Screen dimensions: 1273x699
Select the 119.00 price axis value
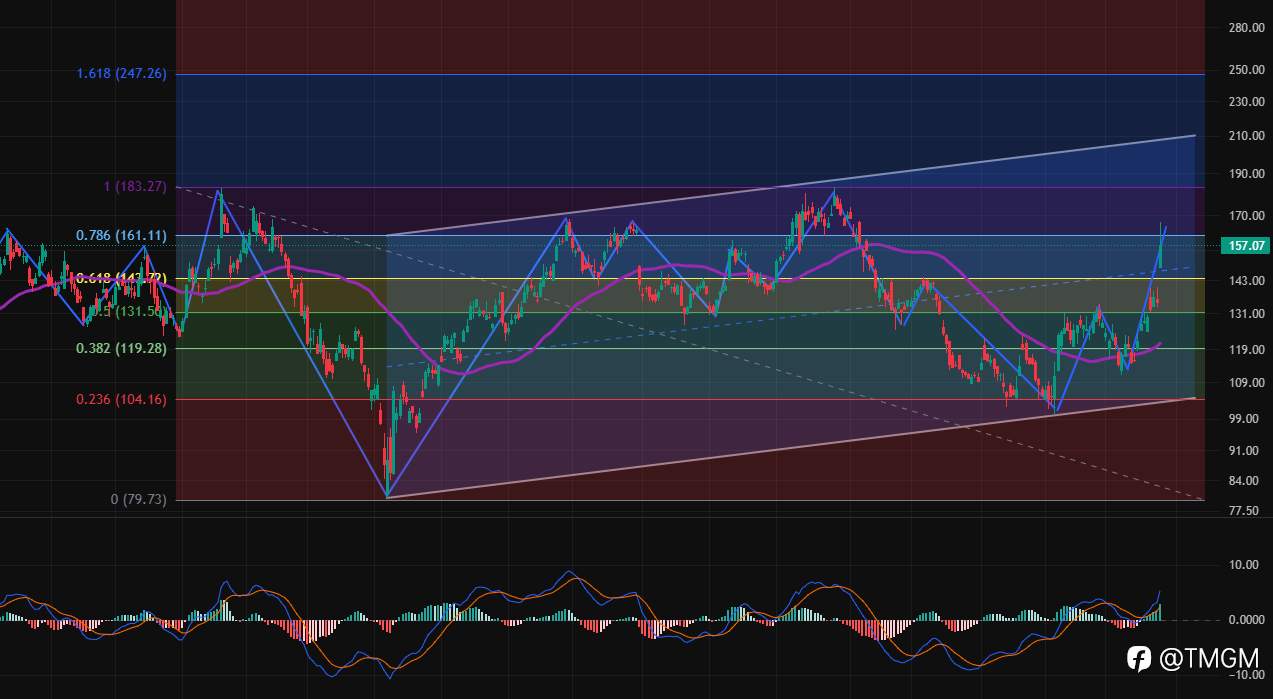(1246, 351)
